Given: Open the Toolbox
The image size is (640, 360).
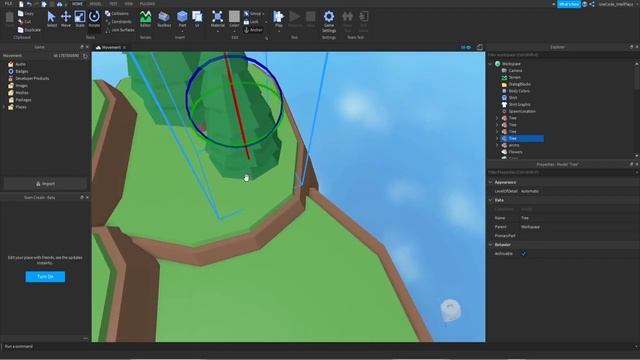Looking at the screenshot, I should (164, 19).
